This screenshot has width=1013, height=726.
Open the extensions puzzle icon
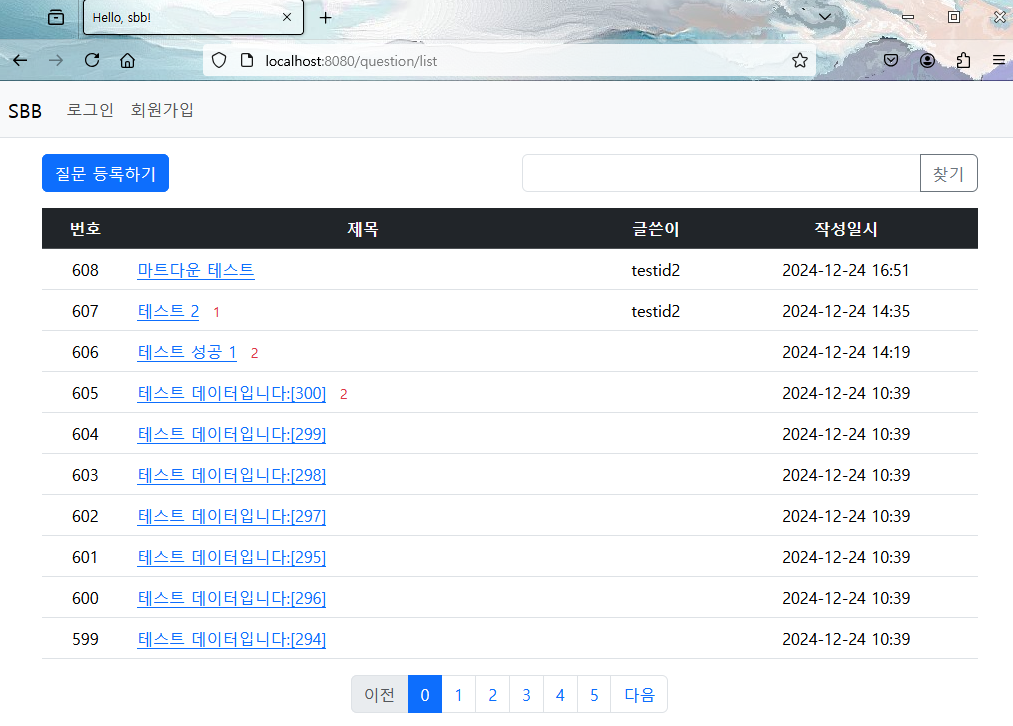(963, 61)
